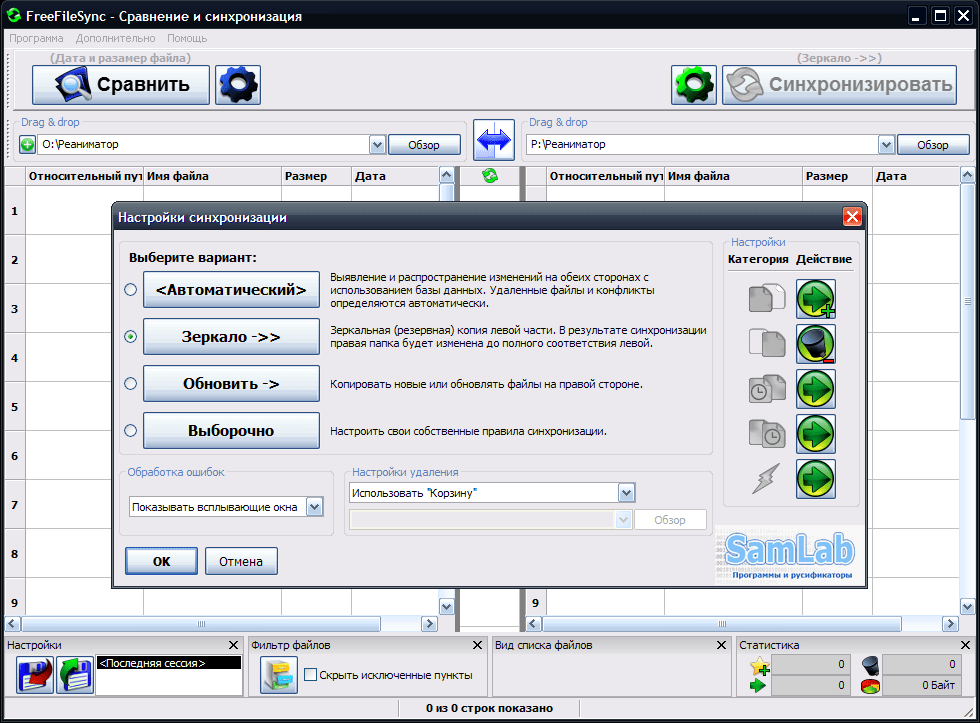Click the left grid's Размер column header
980x723 pixels.
coord(316,176)
